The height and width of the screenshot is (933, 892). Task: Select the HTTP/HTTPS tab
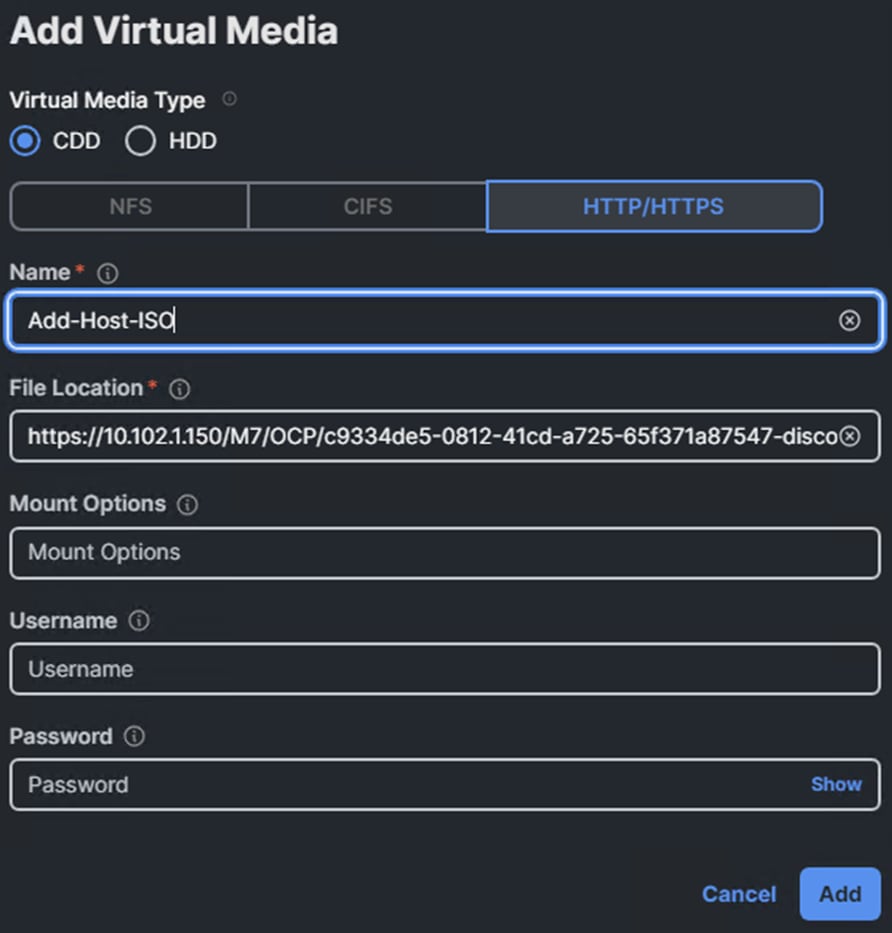point(654,206)
